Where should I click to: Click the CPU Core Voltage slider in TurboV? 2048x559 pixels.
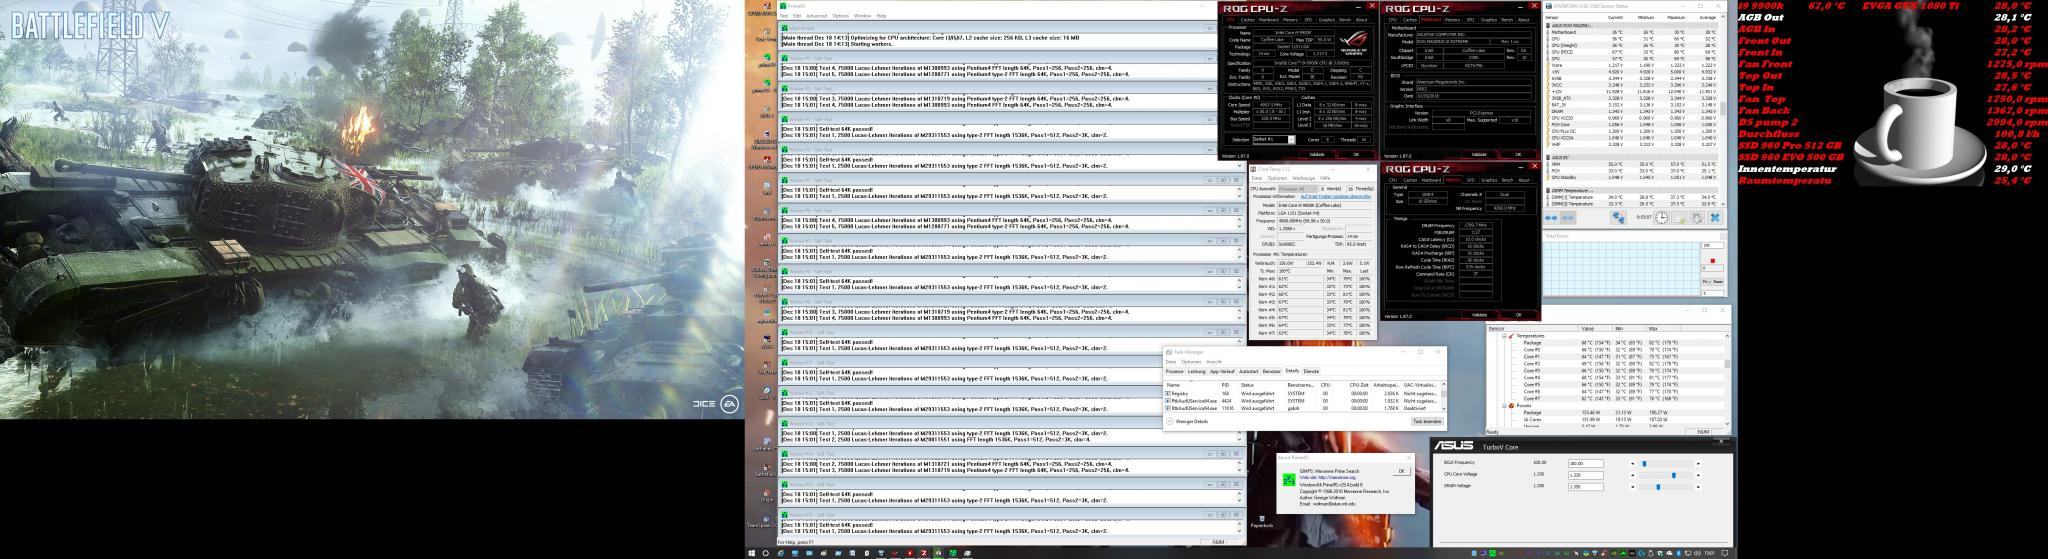[1666, 475]
